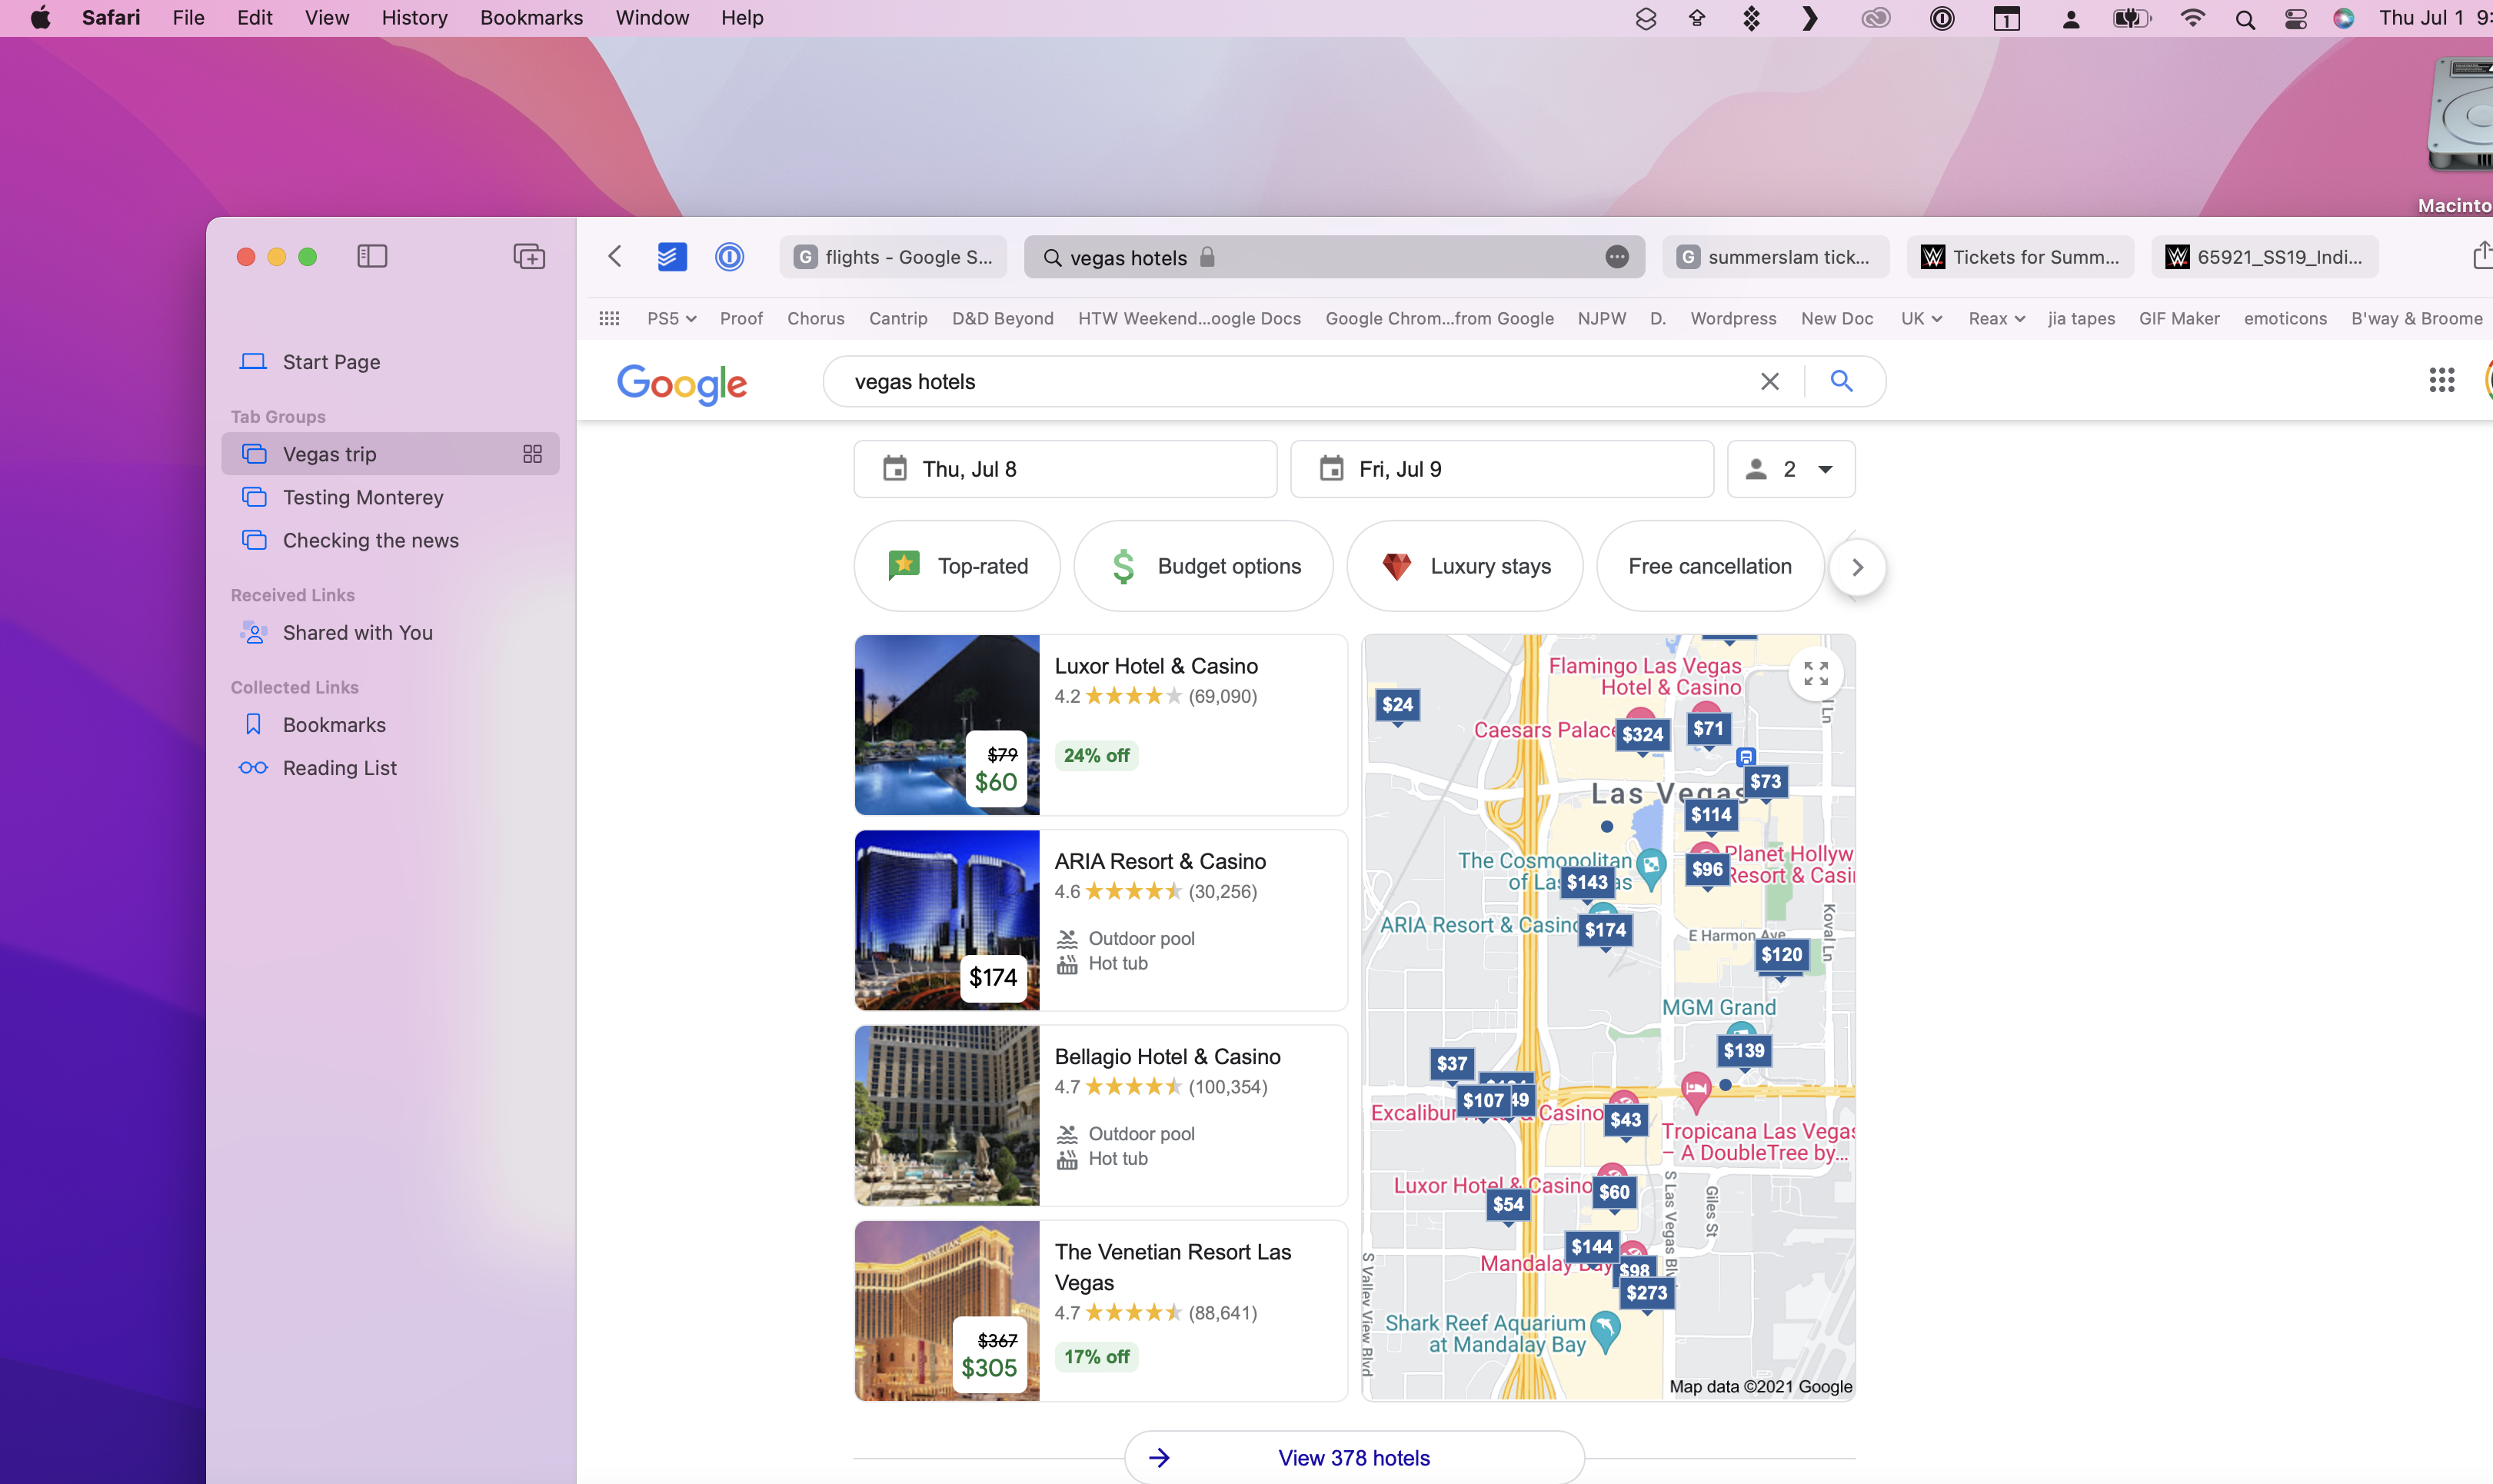
Task: Open the Todoist extension icon
Action: pos(672,256)
